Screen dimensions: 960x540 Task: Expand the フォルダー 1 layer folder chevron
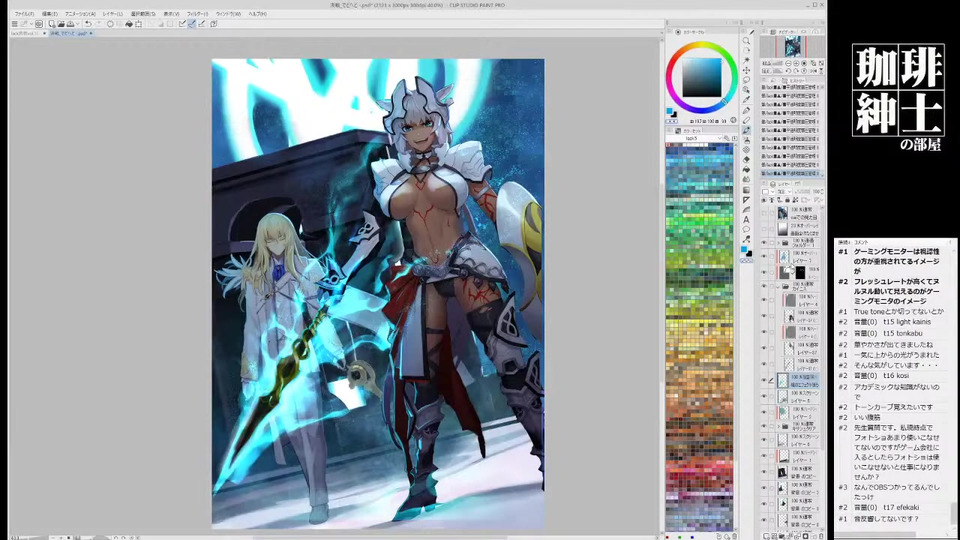click(779, 242)
